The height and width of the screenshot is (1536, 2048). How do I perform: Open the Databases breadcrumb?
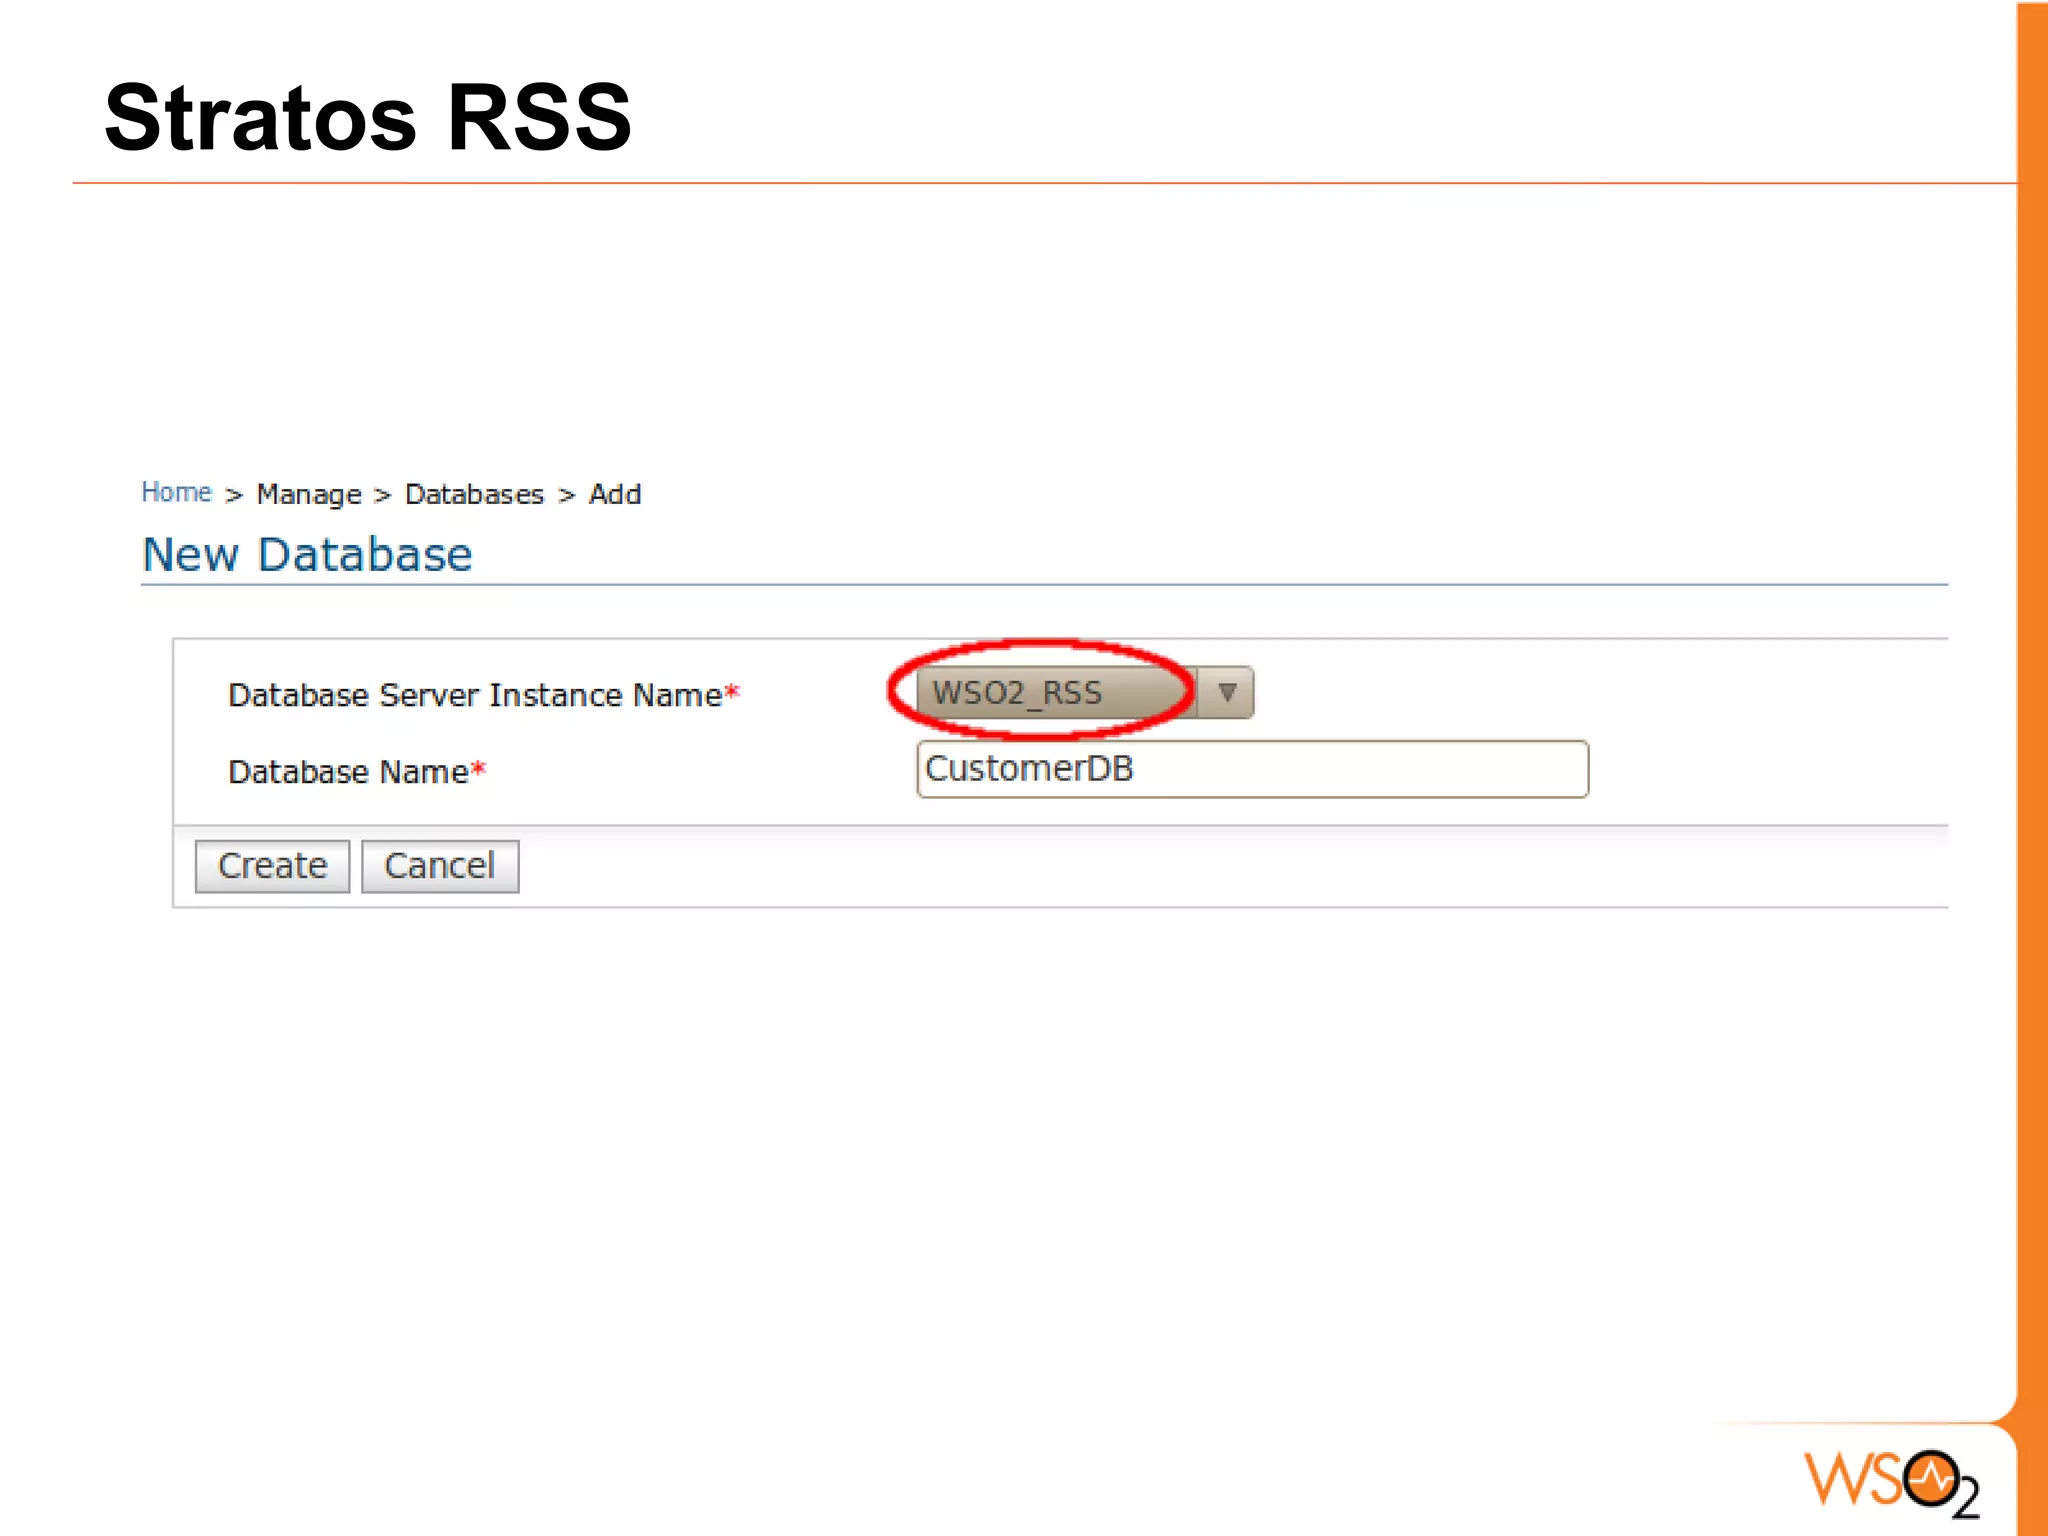tap(474, 494)
